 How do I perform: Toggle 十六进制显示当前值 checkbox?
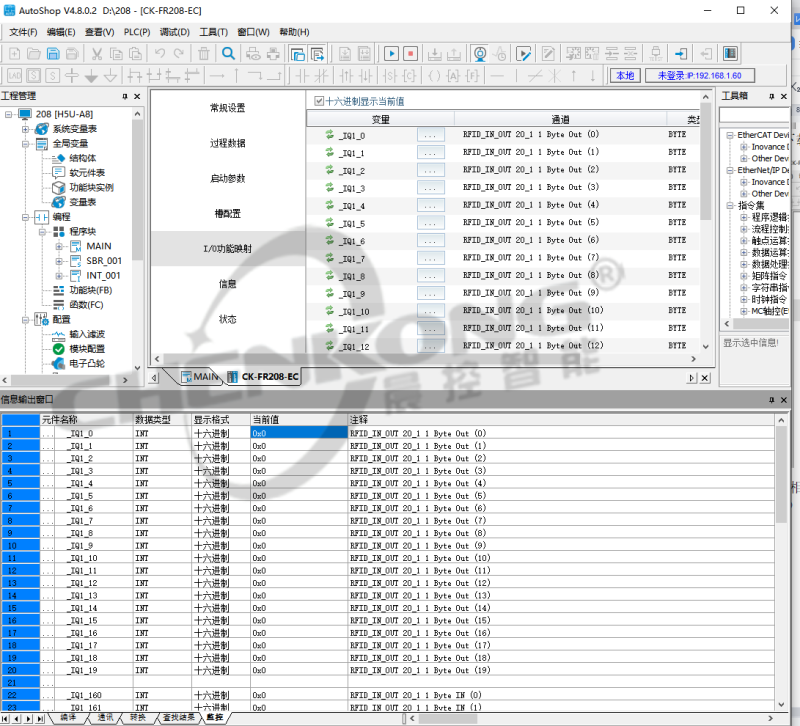click(319, 101)
